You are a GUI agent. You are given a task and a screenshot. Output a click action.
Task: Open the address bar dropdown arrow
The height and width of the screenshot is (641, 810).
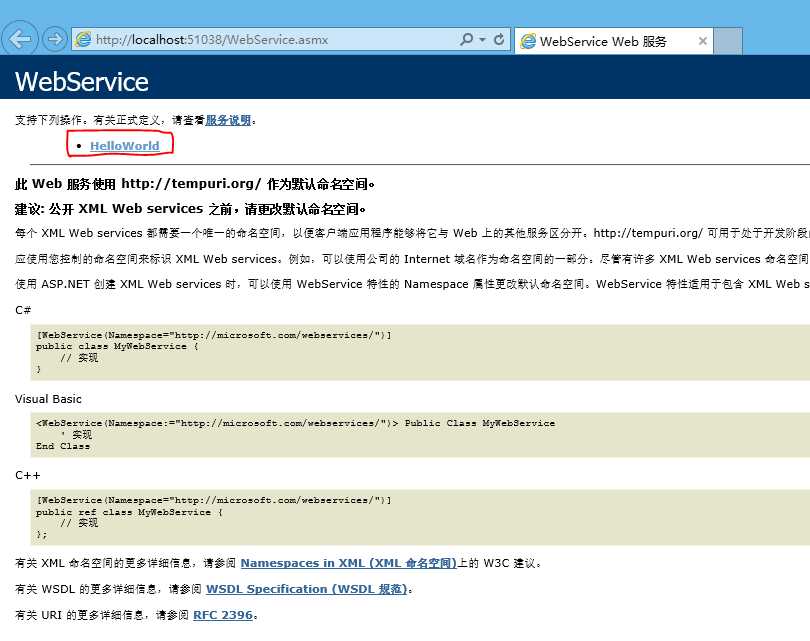[x=482, y=39]
